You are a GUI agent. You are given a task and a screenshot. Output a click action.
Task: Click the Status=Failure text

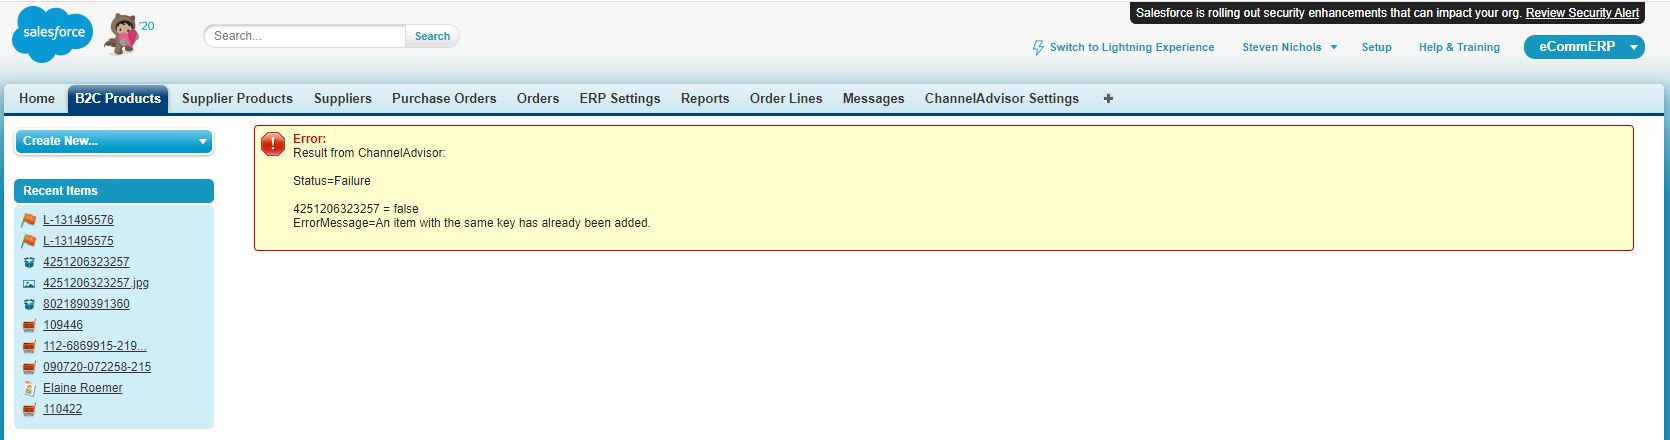(332, 181)
